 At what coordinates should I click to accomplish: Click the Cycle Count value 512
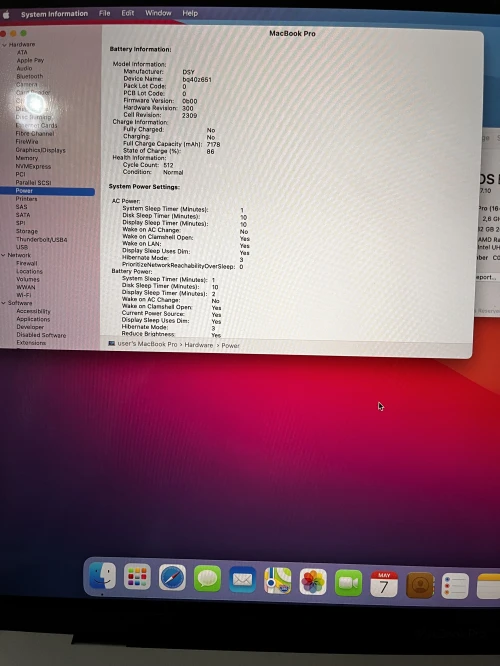pos(168,165)
